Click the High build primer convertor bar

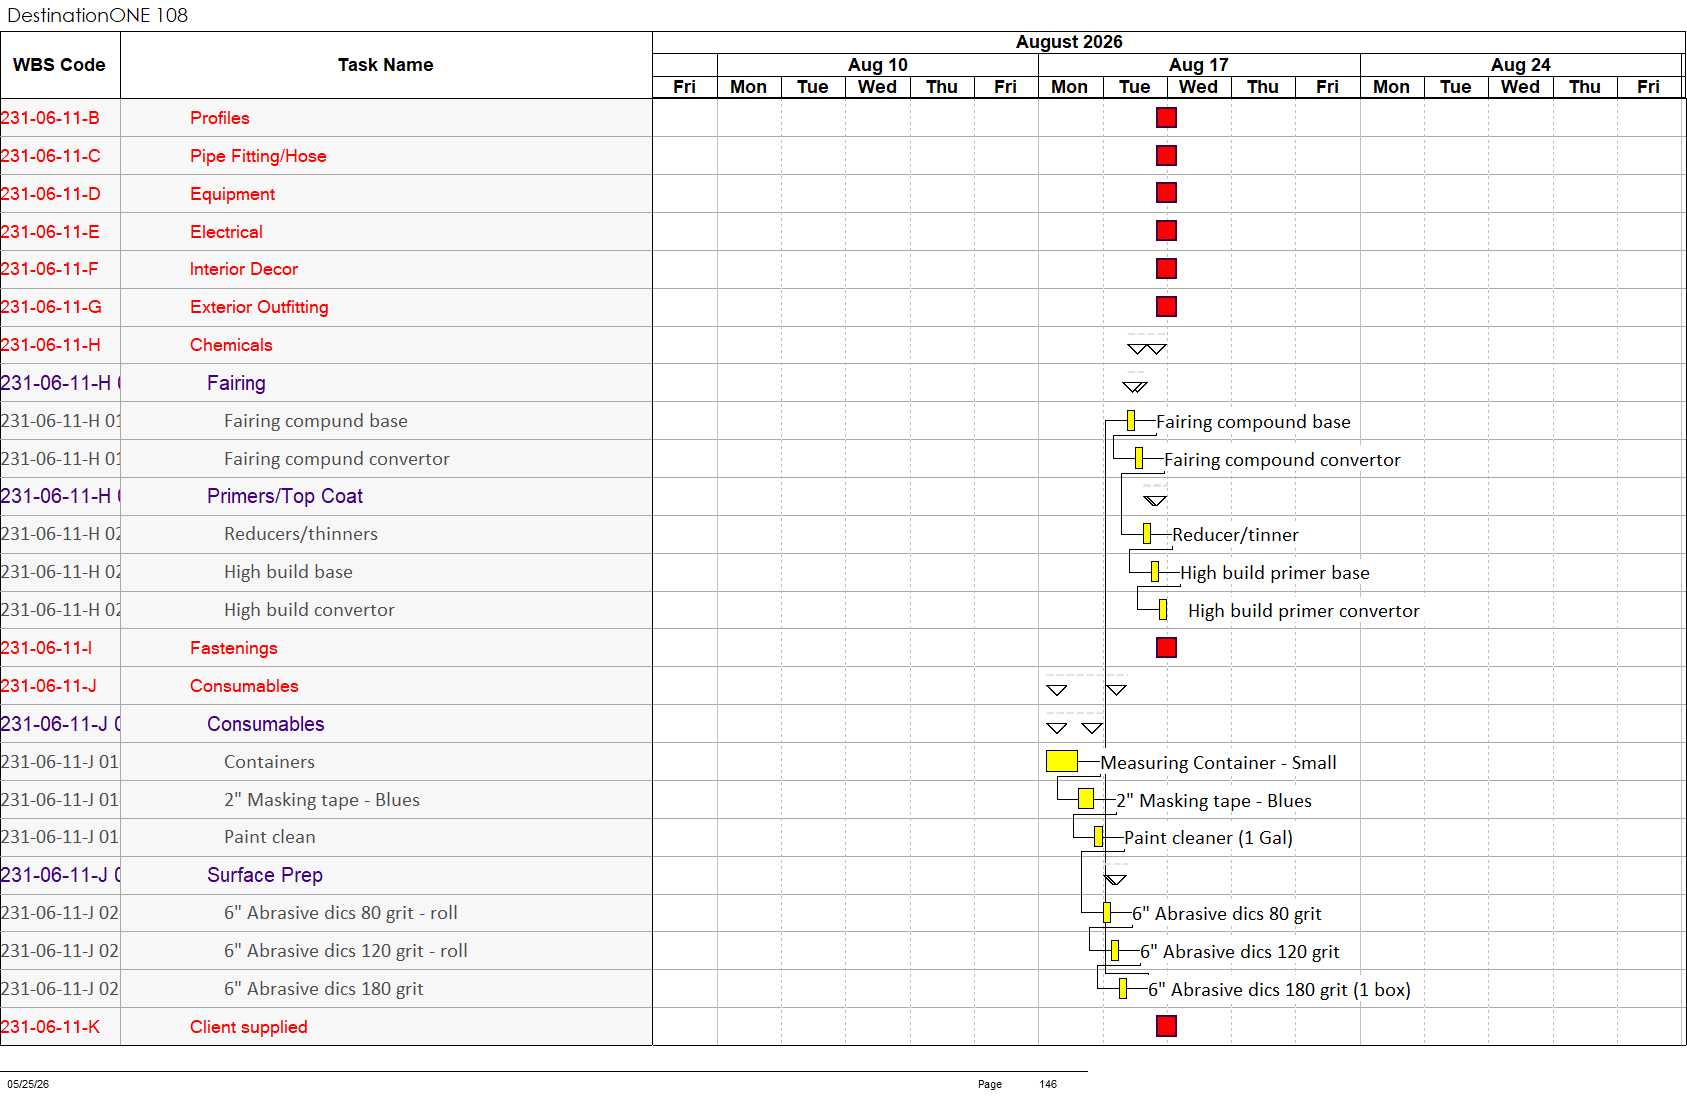[1163, 609]
